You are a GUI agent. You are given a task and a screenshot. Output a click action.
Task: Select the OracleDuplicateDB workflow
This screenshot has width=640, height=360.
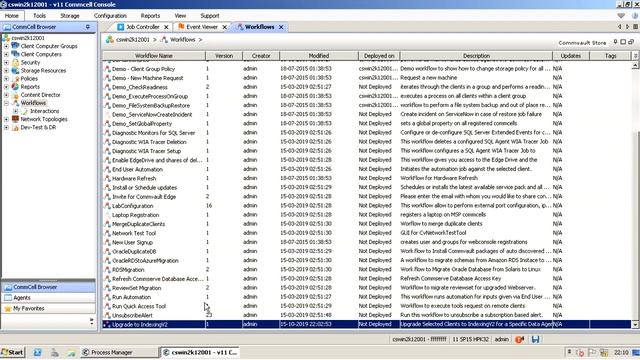tap(134, 251)
